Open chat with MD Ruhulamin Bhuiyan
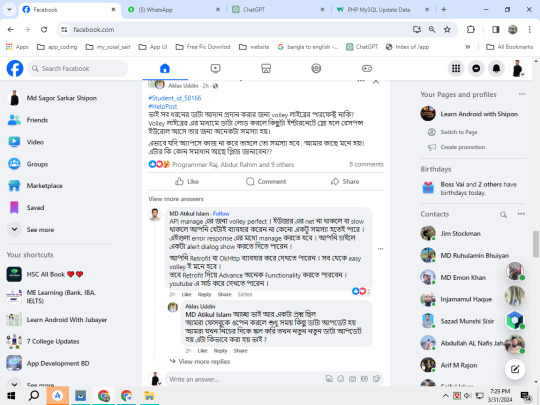The height and width of the screenshot is (405, 540). click(x=465, y=256)
